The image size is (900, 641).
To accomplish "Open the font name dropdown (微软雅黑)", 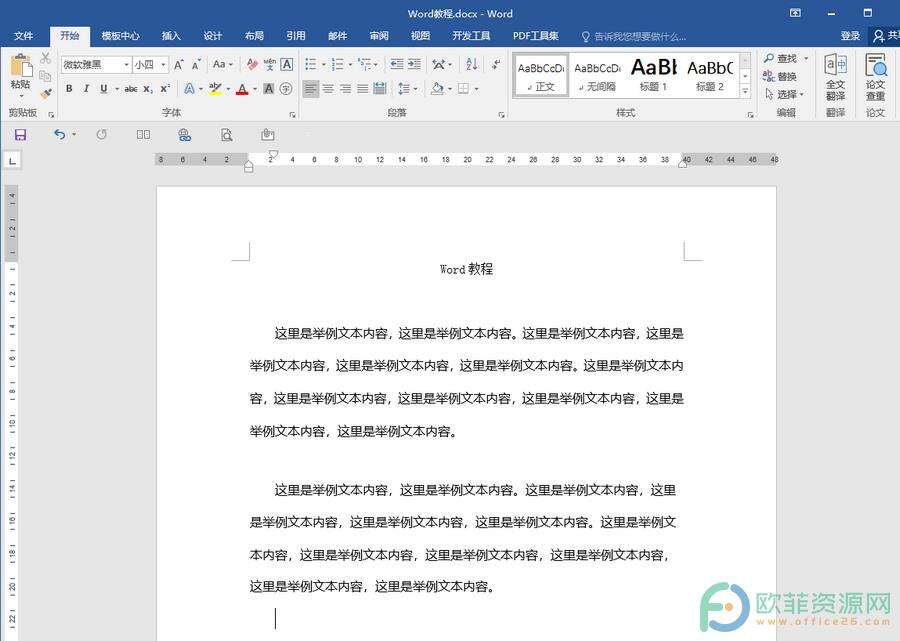I will click(126, 65).
